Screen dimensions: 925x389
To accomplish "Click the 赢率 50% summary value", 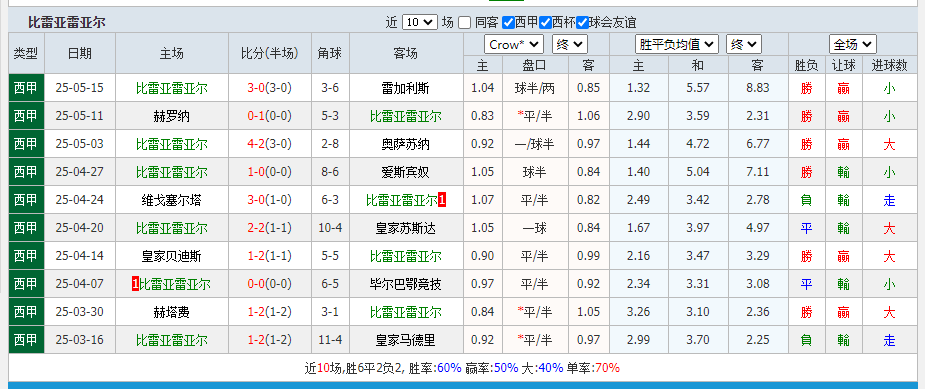I will (x=506, y=368).
